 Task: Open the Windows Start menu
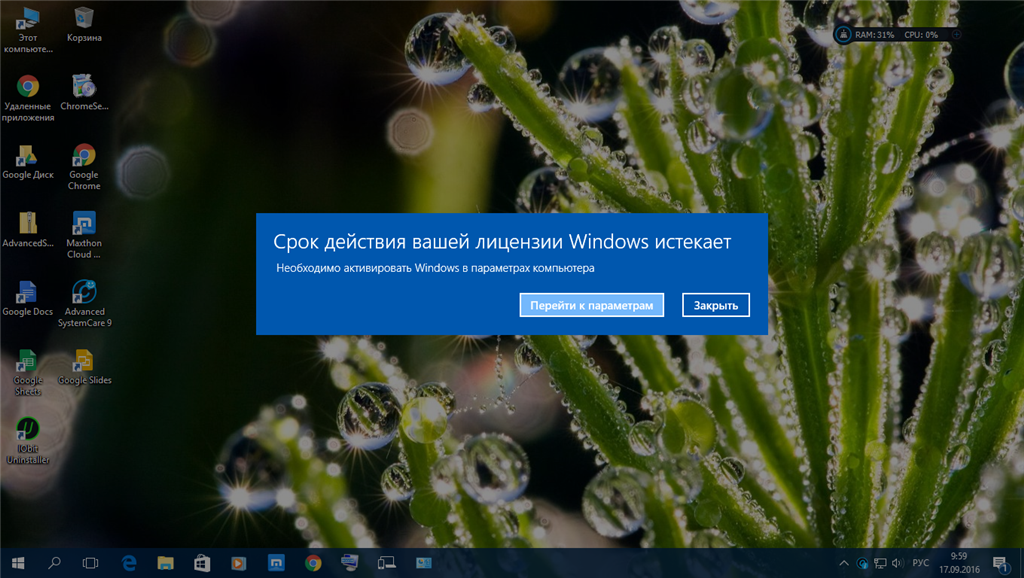pos(18,563)
